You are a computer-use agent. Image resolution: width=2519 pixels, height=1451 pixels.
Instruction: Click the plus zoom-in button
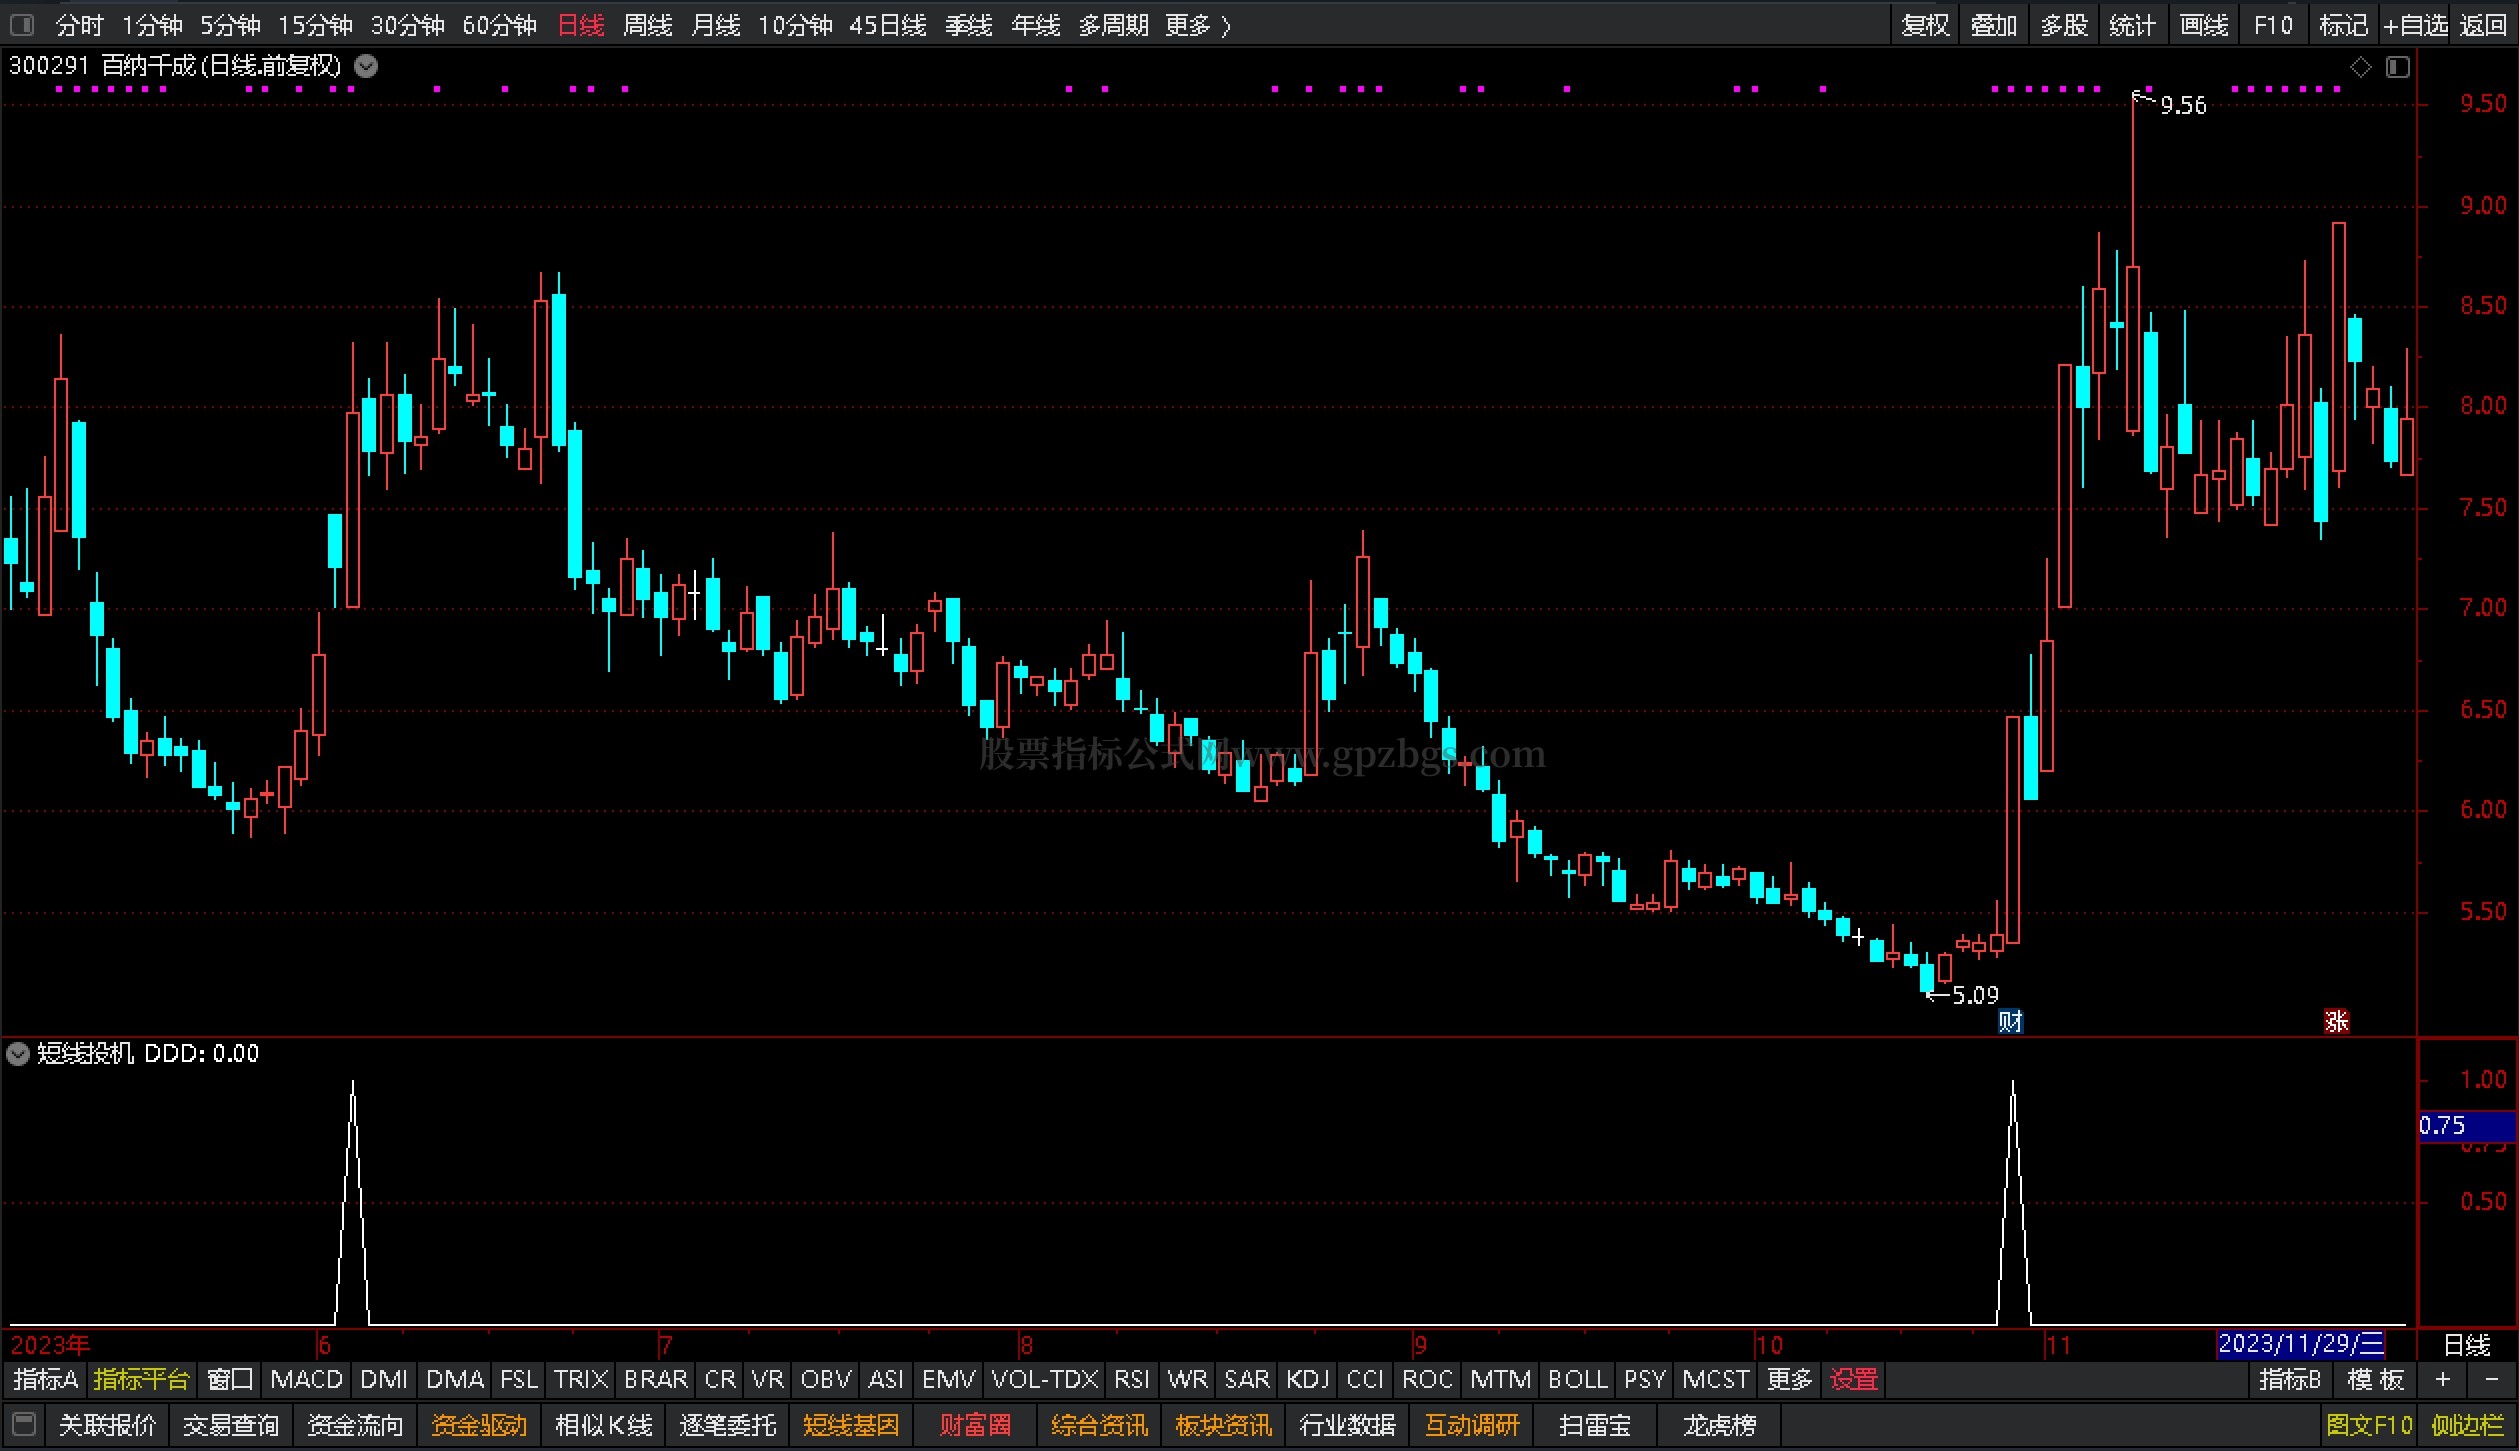(x=2443, y=1380)
